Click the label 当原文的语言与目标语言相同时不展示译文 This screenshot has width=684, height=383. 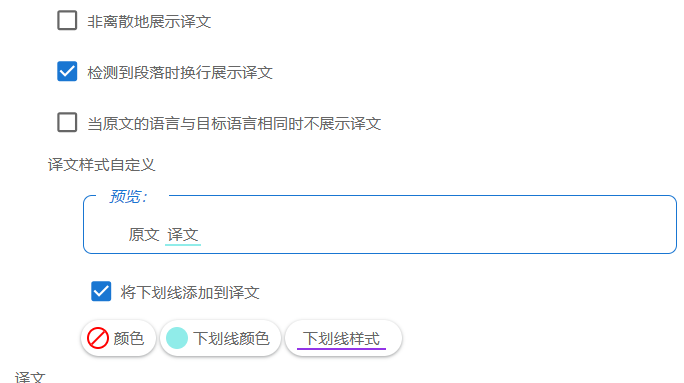coord(234,123)
